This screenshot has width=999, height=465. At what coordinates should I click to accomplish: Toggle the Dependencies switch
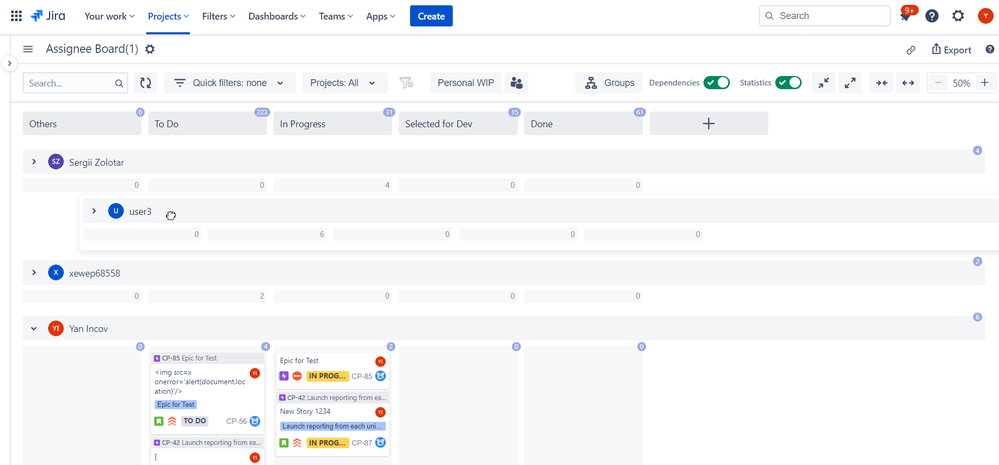pos(716,83)
